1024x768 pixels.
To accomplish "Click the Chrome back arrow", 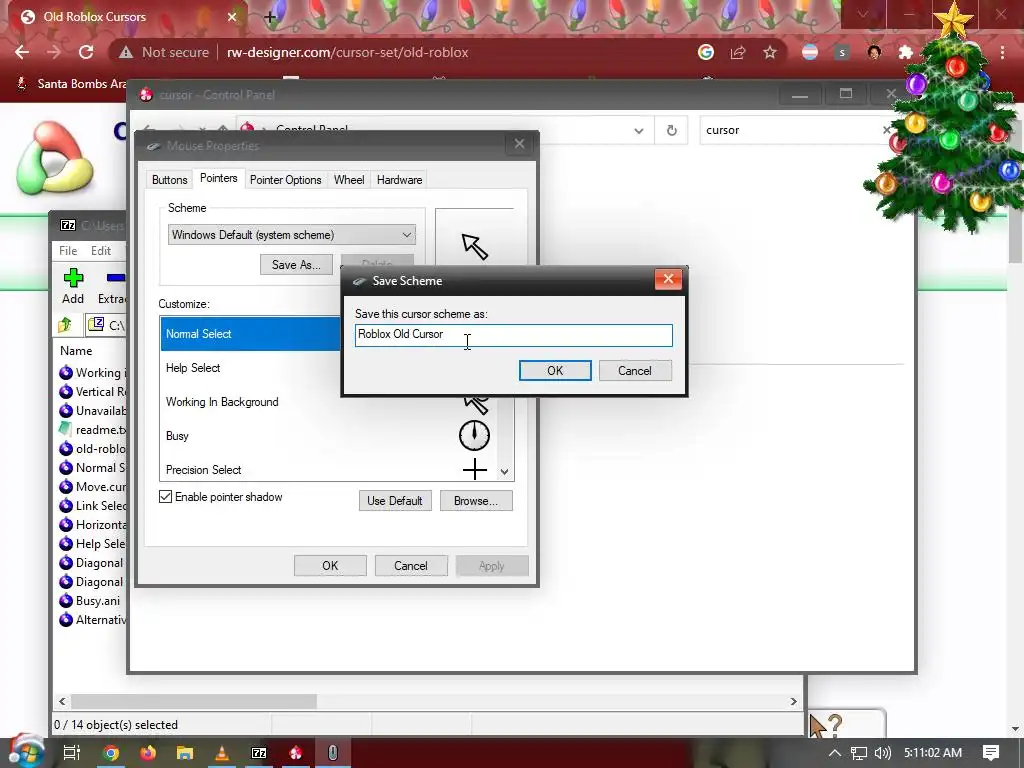I will [22, 52].
